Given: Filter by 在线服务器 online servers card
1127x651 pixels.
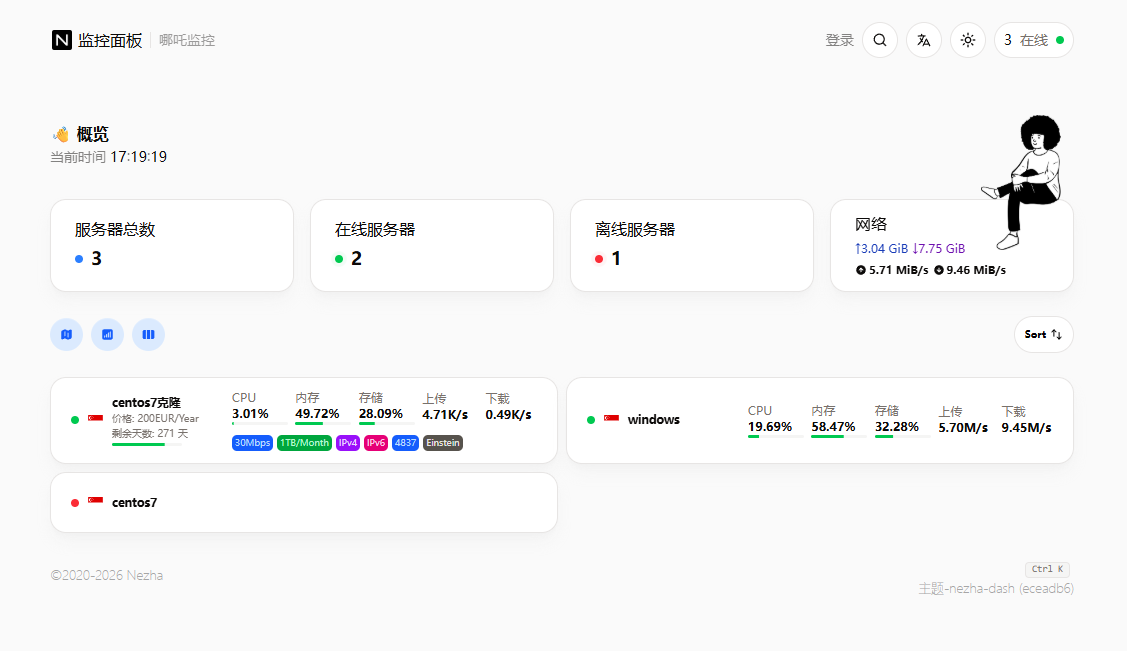Looking at the screenshot, I should pos(432,245).
